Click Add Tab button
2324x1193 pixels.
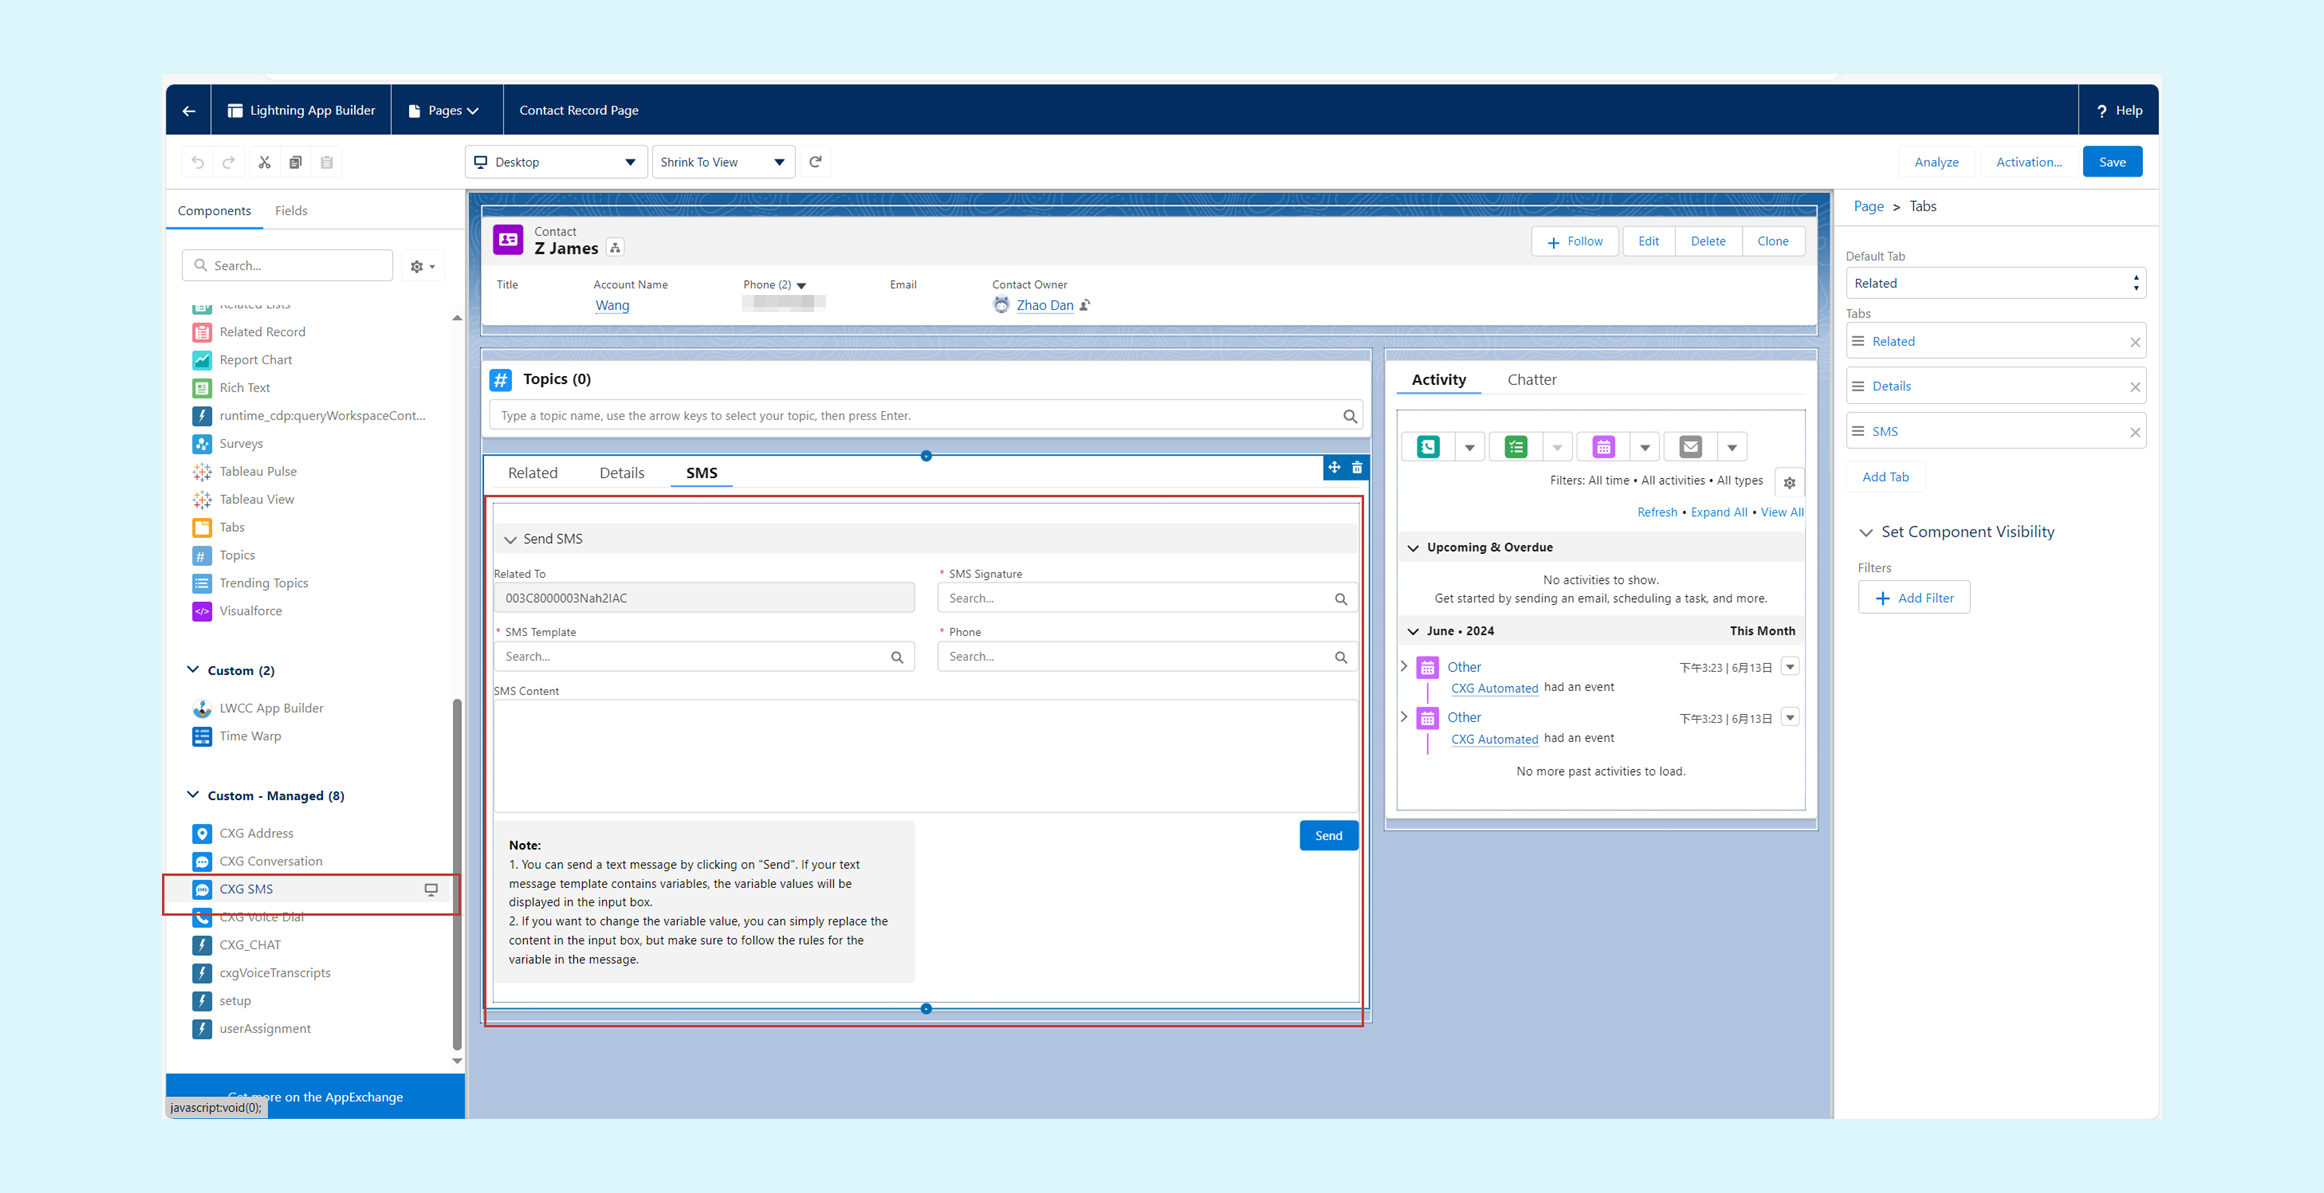coord(1885,477)
